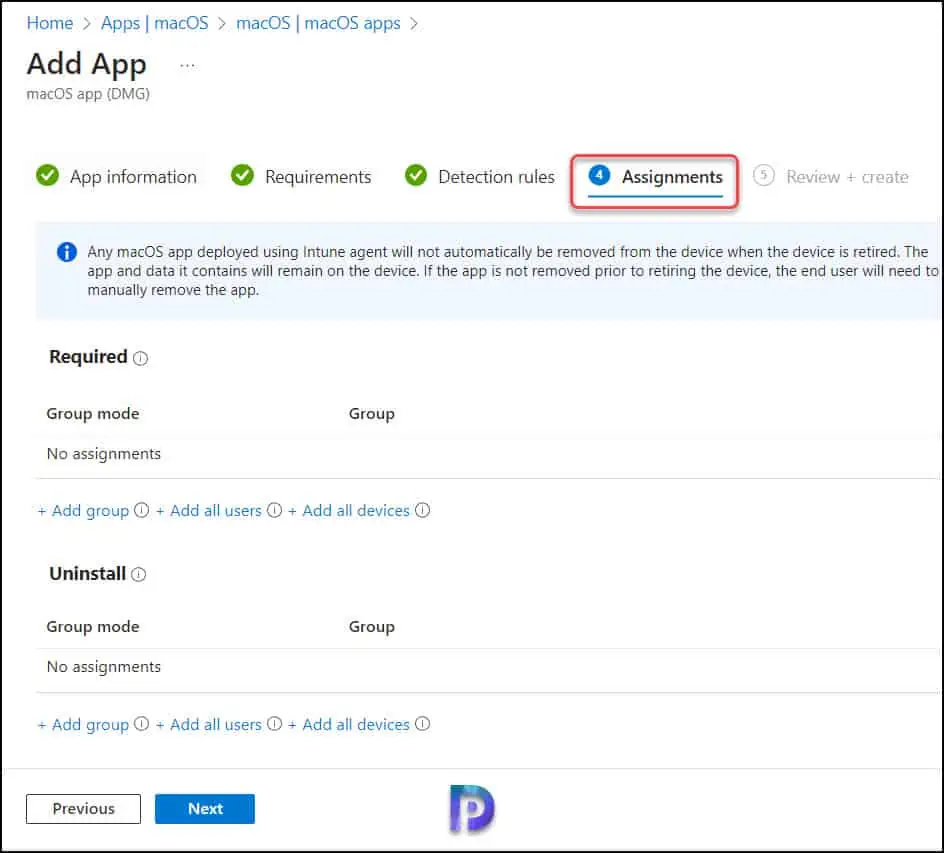Click the green check icon for App information
The image size is (944, 853).
click(x=48, y=175)
